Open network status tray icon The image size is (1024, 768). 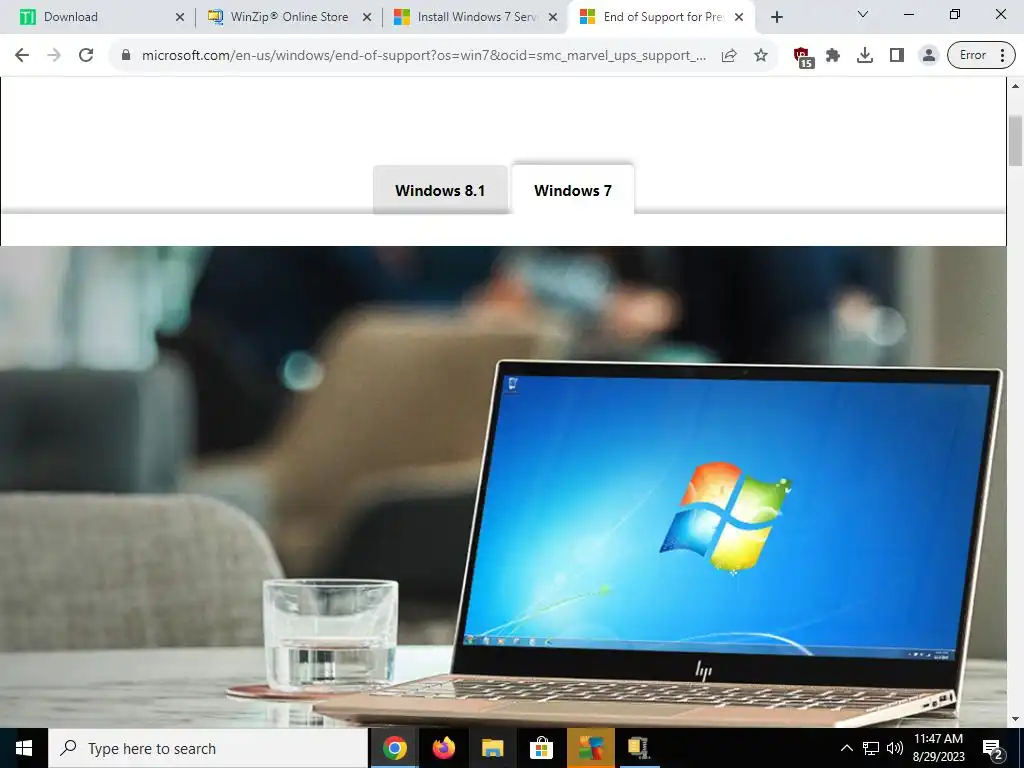point(871,748)
